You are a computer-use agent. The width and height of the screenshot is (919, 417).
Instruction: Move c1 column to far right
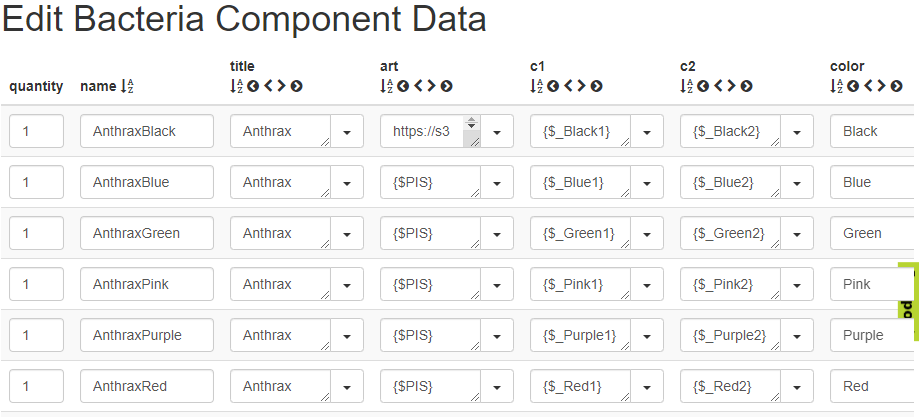click(596, 86)
